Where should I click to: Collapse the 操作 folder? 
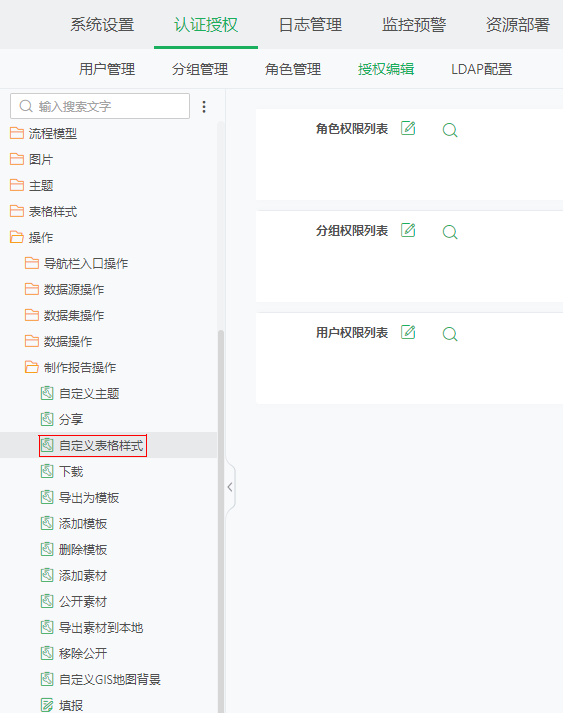17,237
